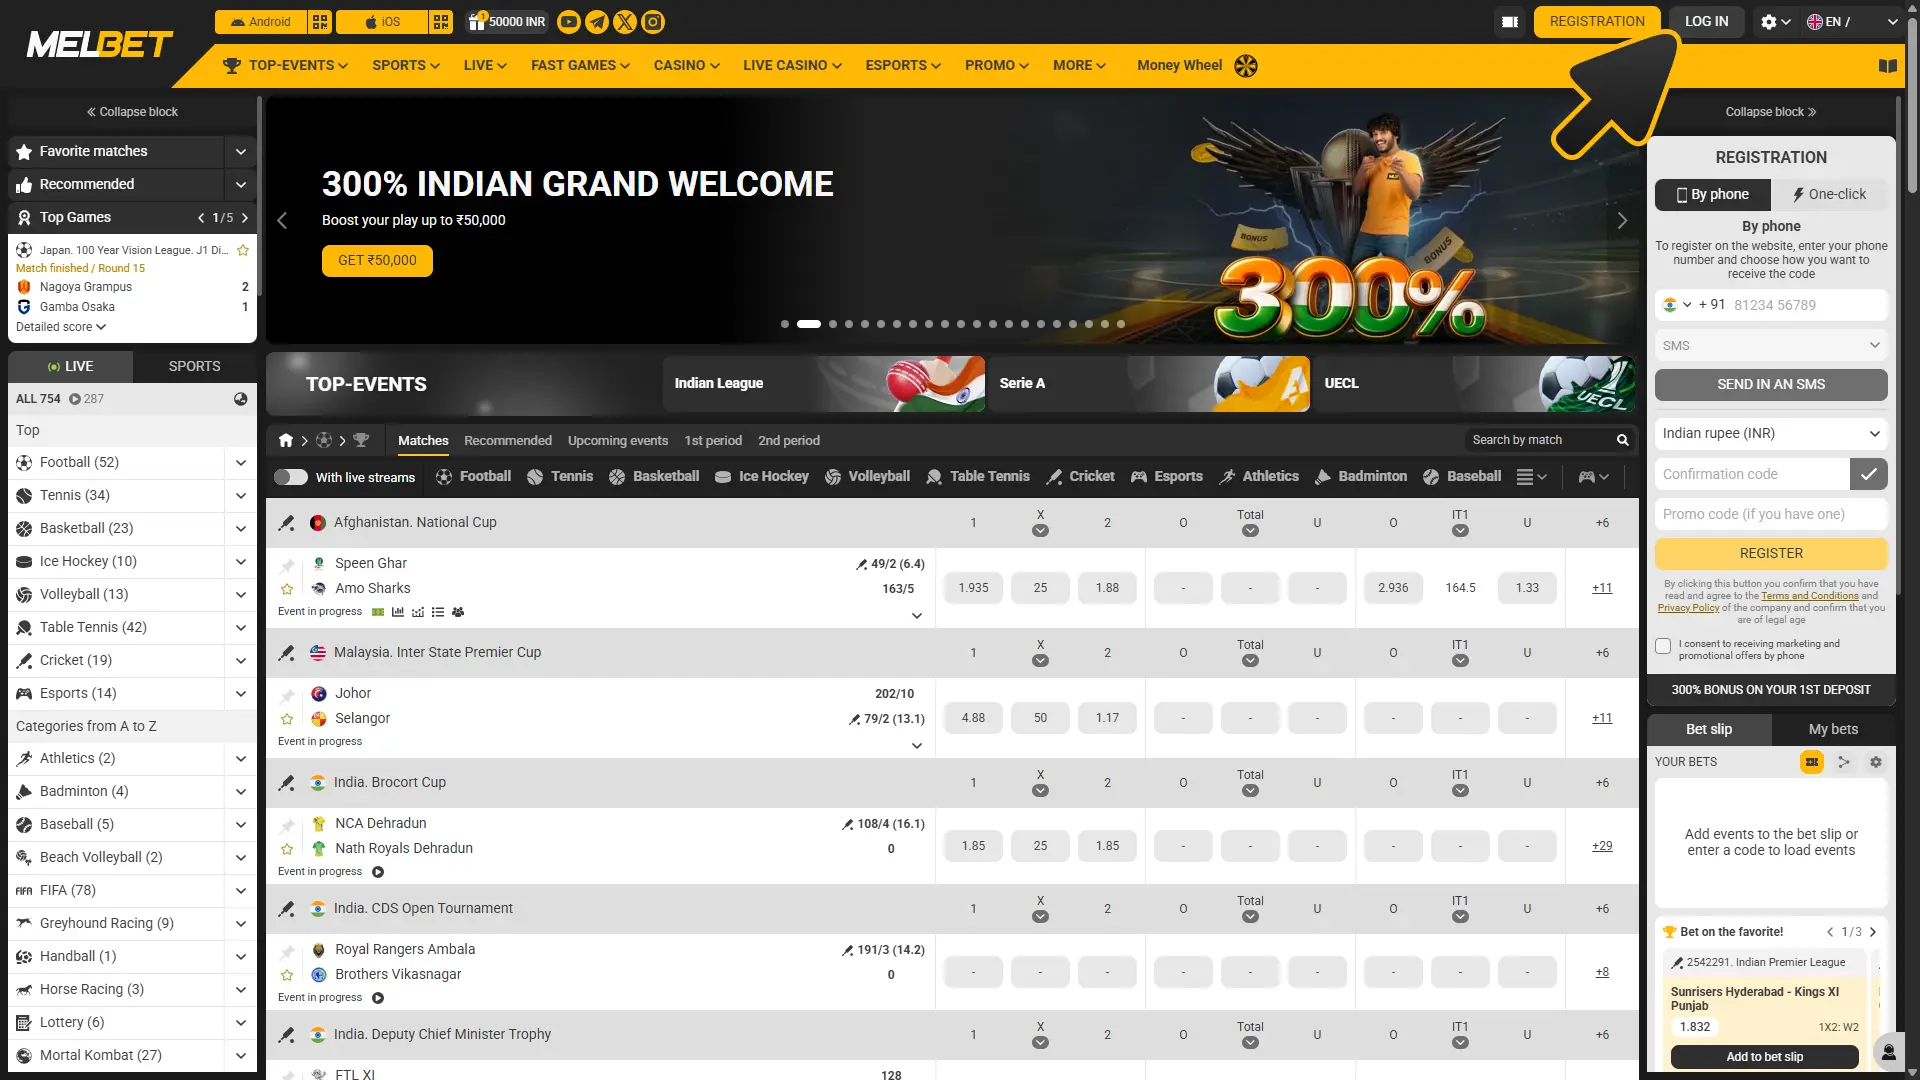Screen dimensions: 1920x1080
Task: Open the YouTube social icon
Action: (568, 22)
